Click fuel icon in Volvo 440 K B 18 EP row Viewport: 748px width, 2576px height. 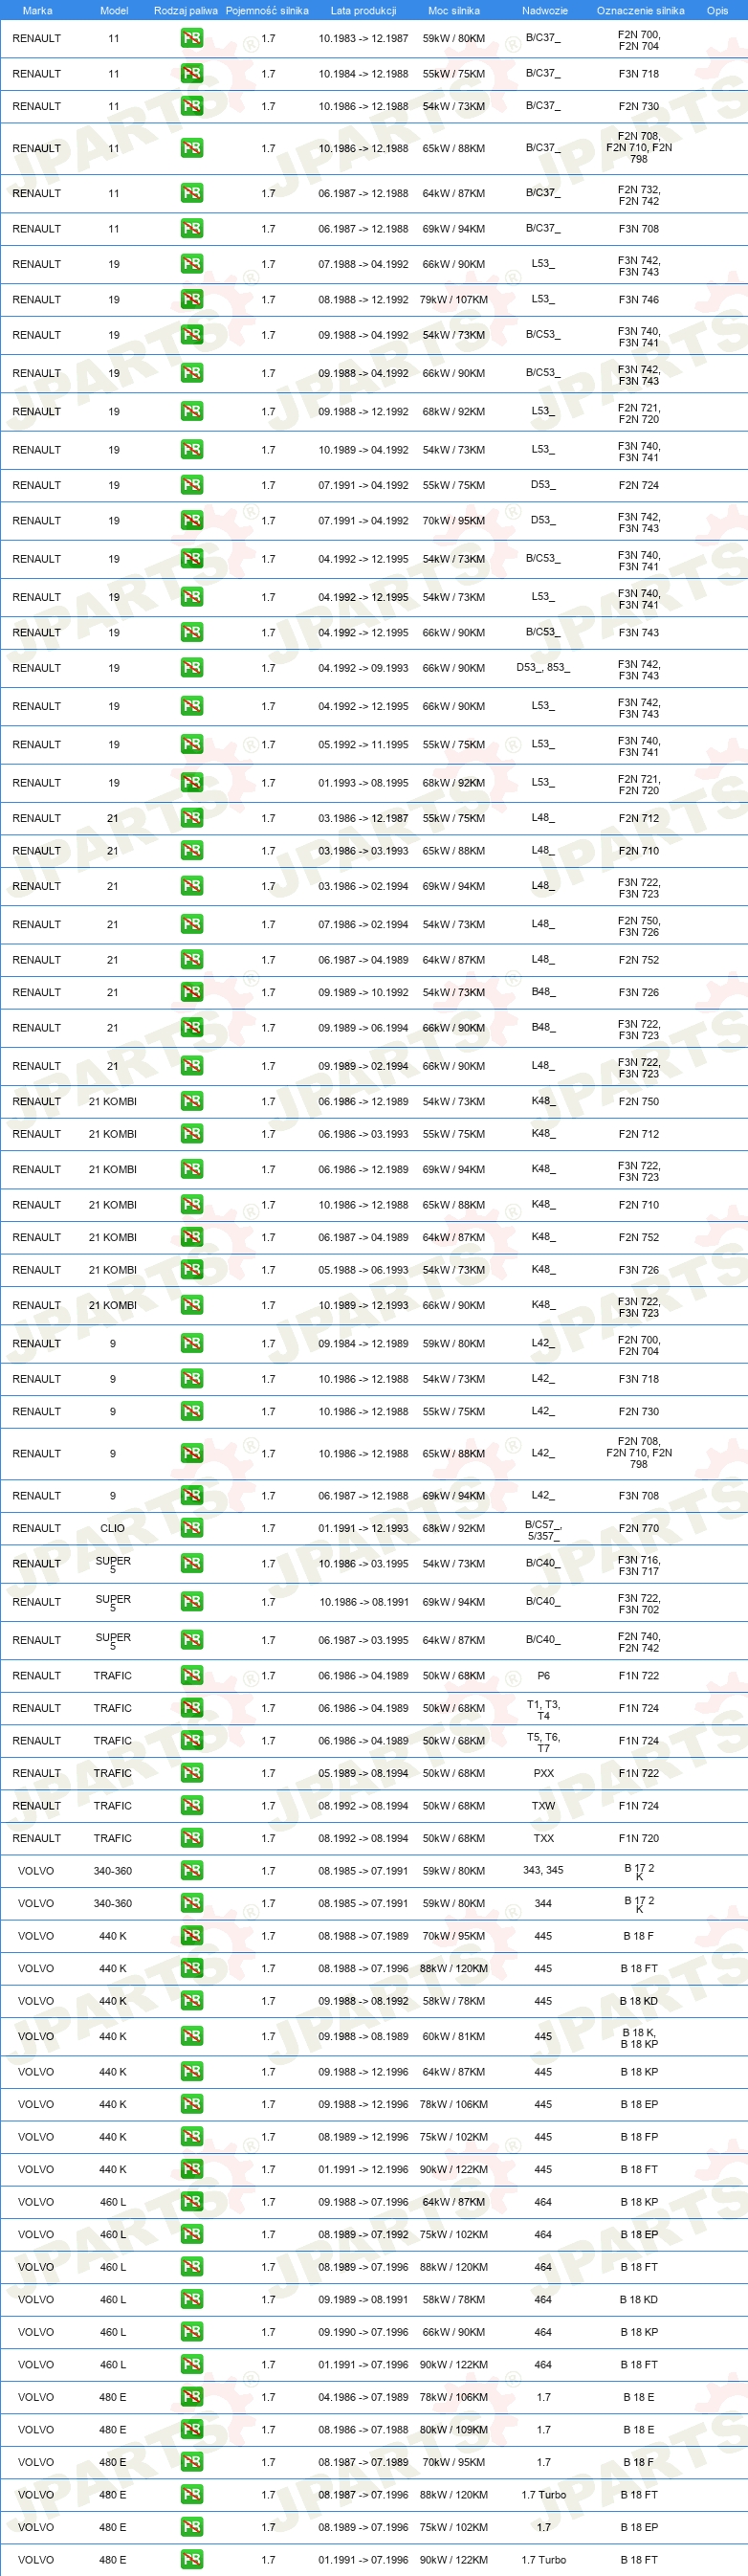[192, 2104]
